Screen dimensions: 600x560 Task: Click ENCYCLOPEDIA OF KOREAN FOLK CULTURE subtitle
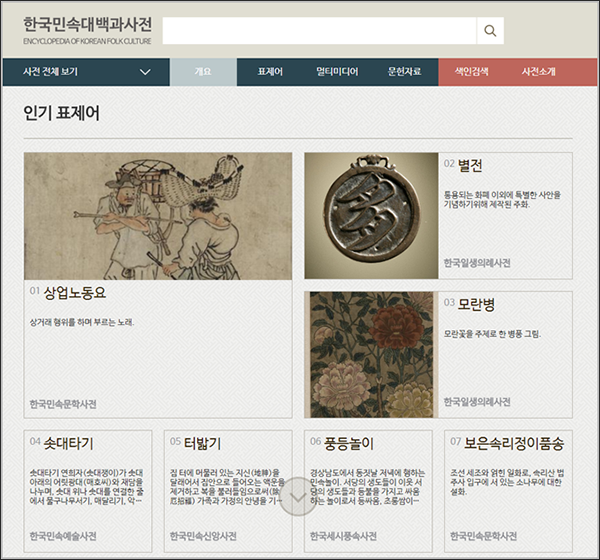point(87,41)
